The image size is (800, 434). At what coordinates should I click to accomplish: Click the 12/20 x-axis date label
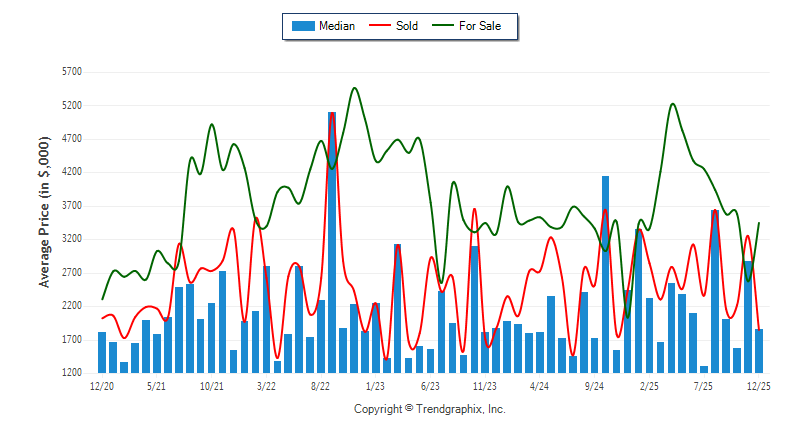[101, 385]
